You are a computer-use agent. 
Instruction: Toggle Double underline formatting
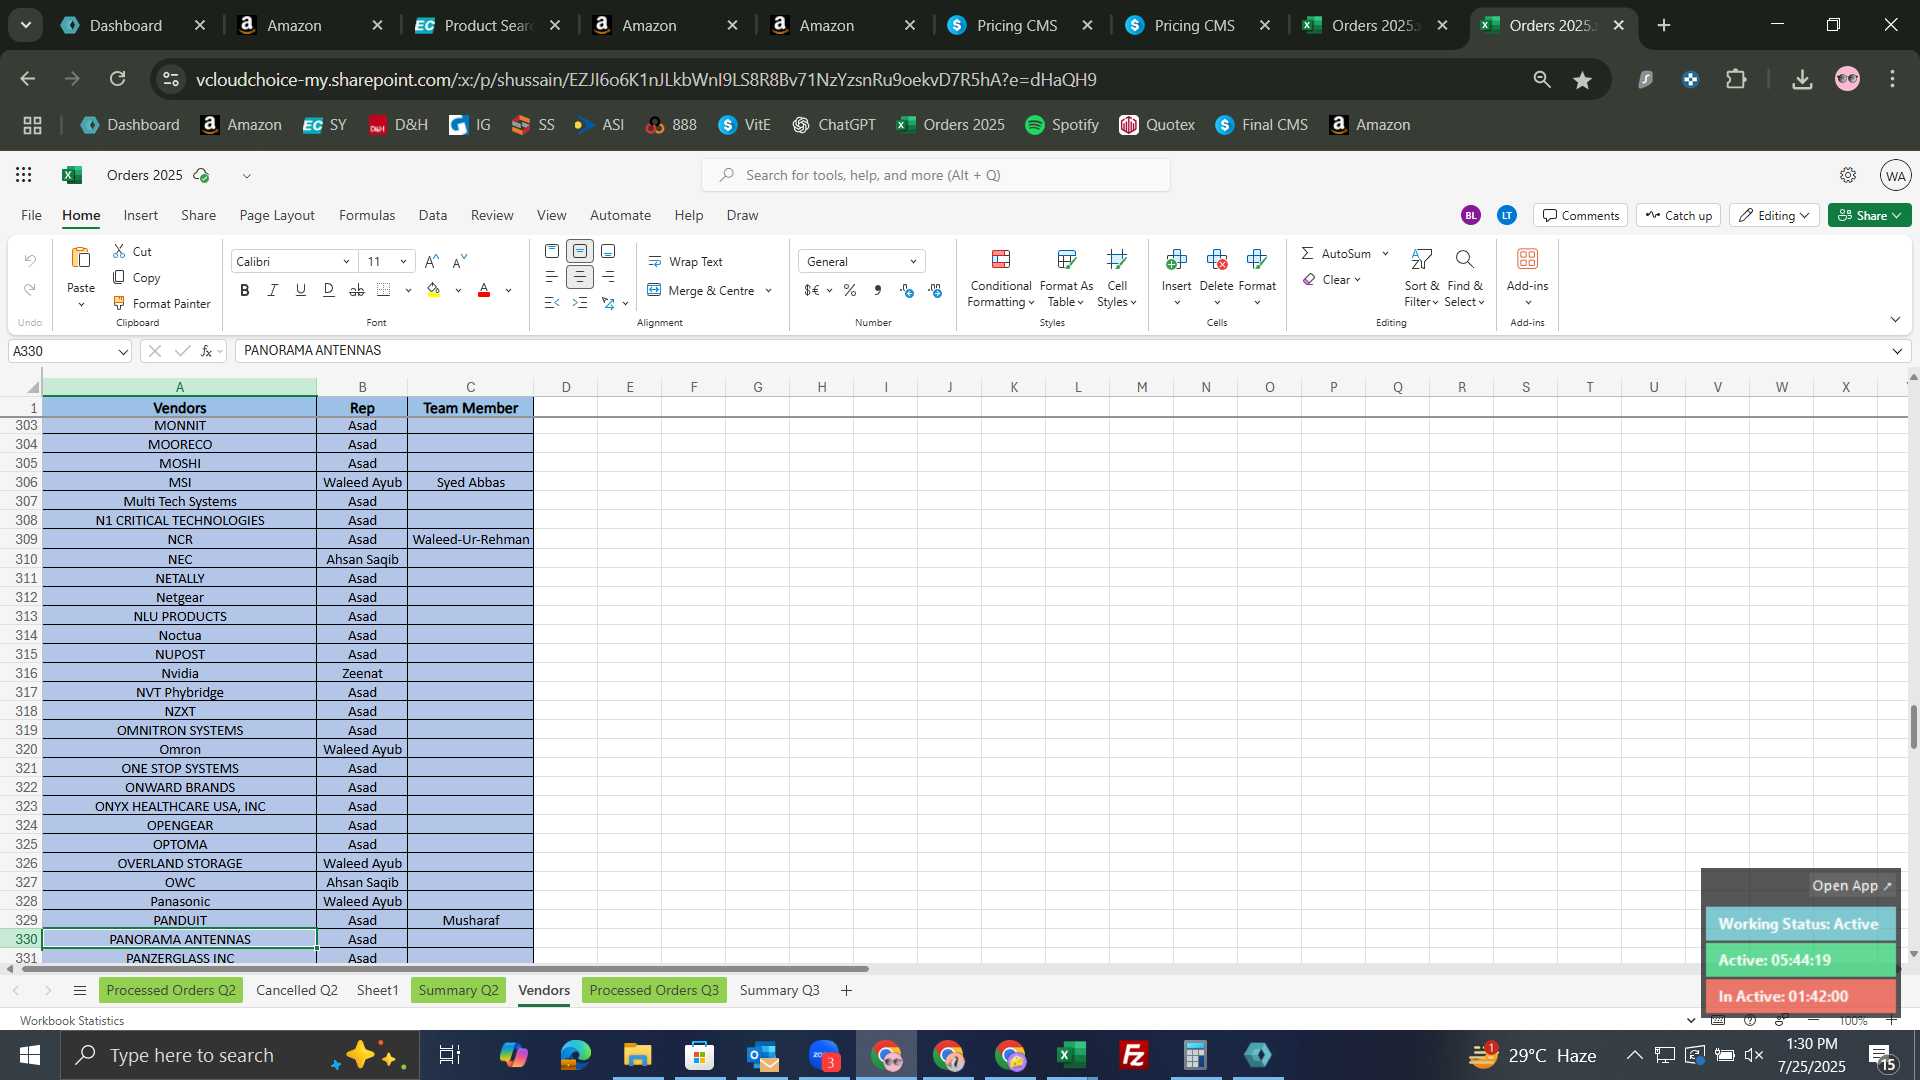point(329,290)
